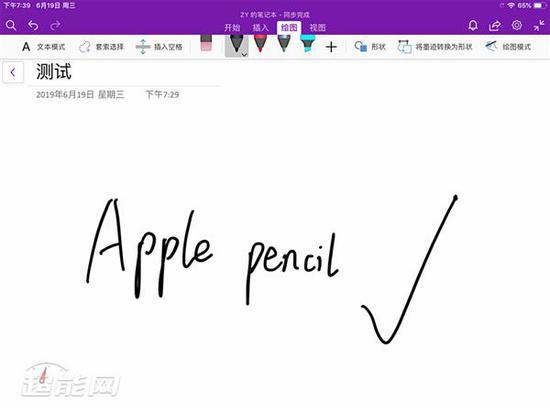Select the dark blue-tipped pen

pos(284,43)
